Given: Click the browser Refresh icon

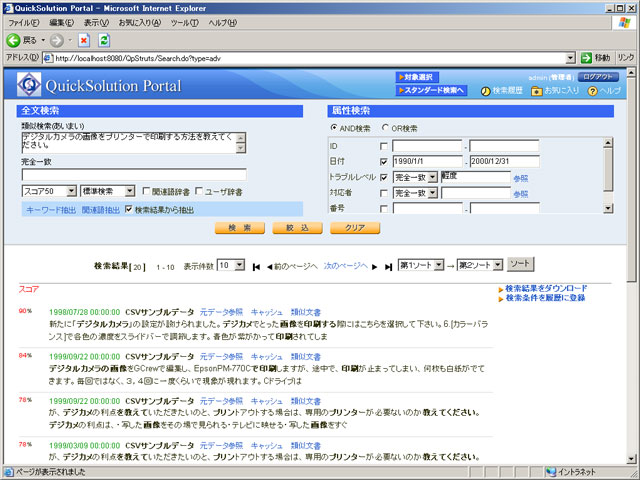Looking at the screenshot, I should [104, 40].
